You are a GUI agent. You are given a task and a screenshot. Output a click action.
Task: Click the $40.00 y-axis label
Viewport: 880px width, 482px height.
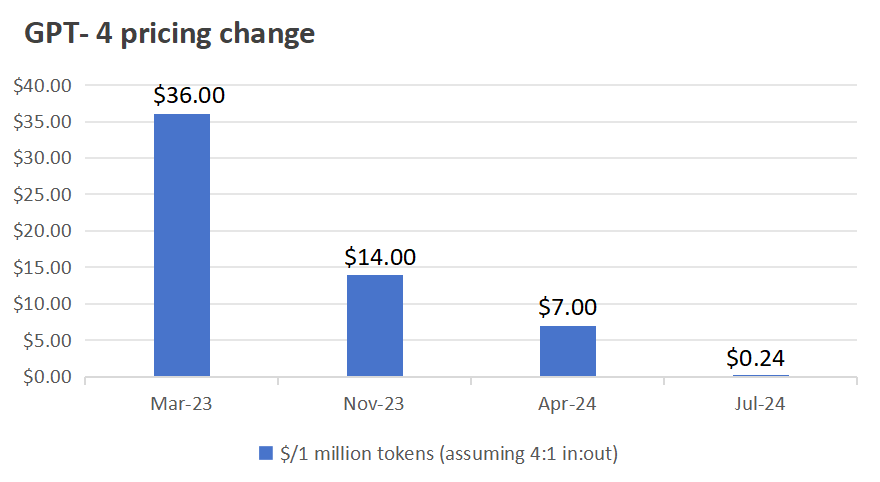coord(43,86)
